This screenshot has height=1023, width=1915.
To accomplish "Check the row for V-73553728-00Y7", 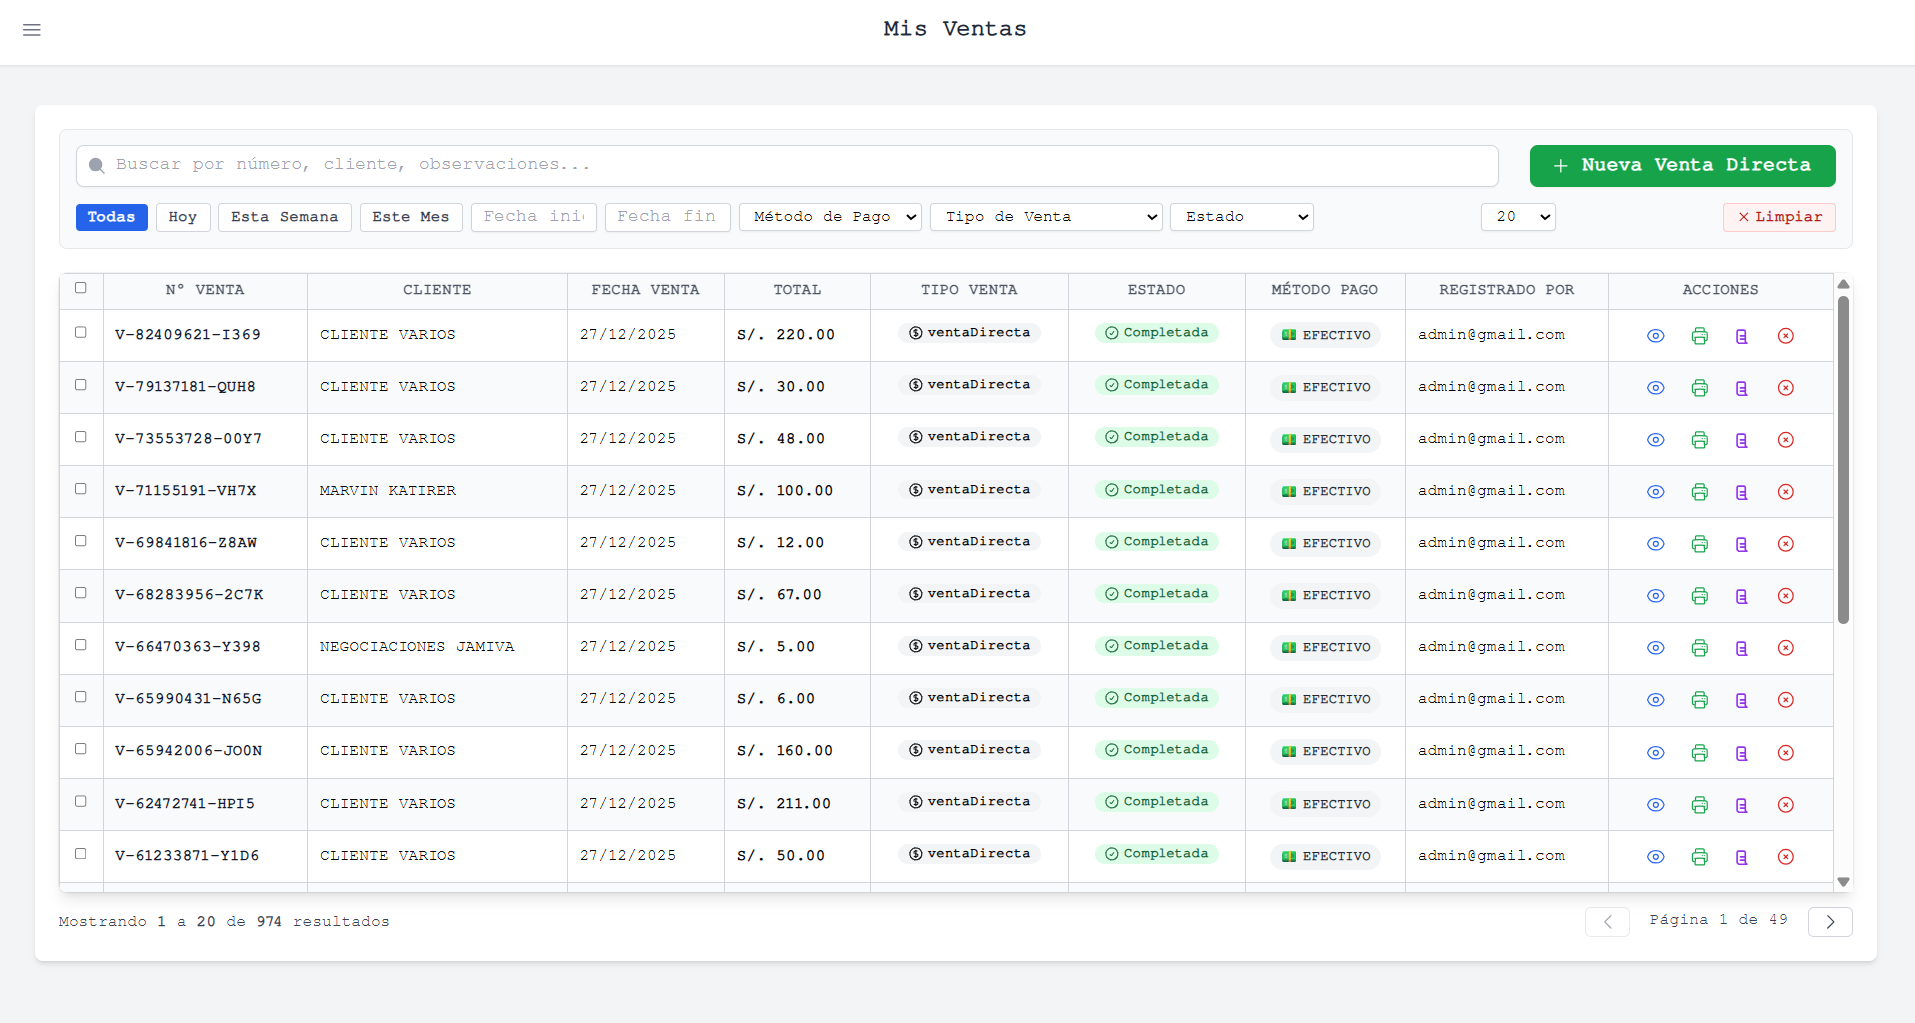I will [x=81, y=436].
